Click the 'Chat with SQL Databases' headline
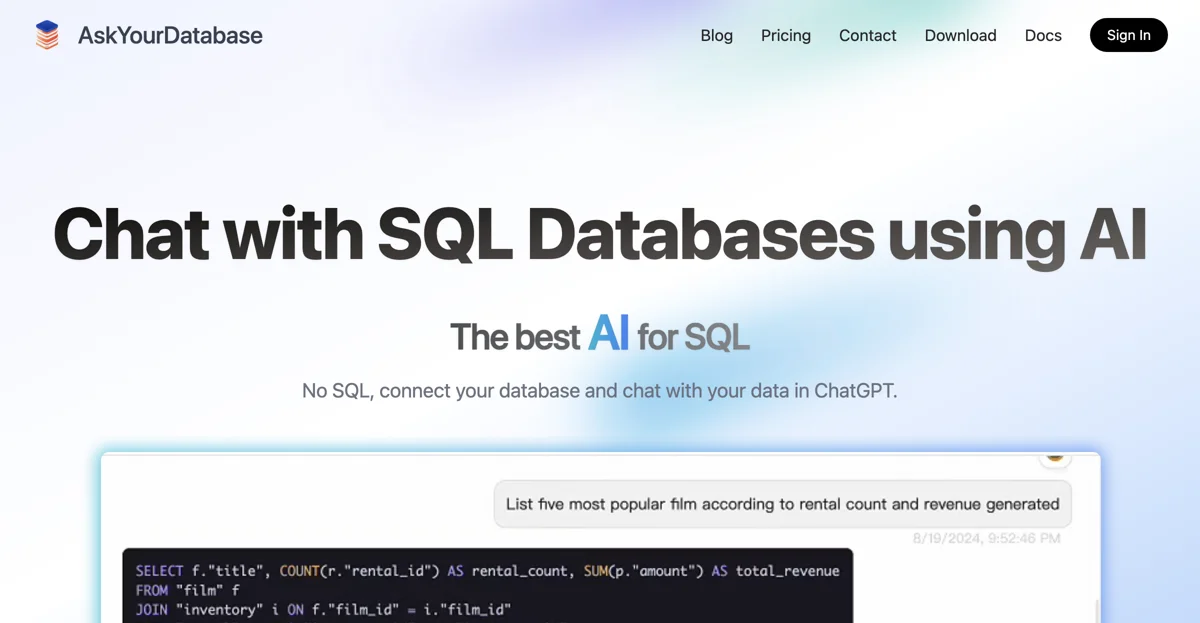1200x623 pixels. pyautogui.click(x=599, y=234)
